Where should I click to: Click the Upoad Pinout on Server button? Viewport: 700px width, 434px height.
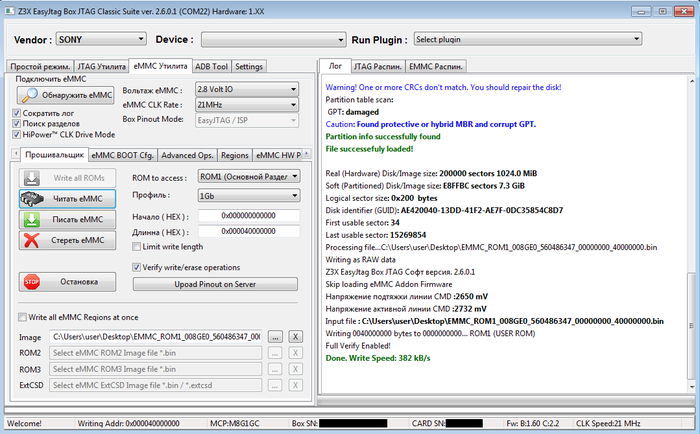215,284
